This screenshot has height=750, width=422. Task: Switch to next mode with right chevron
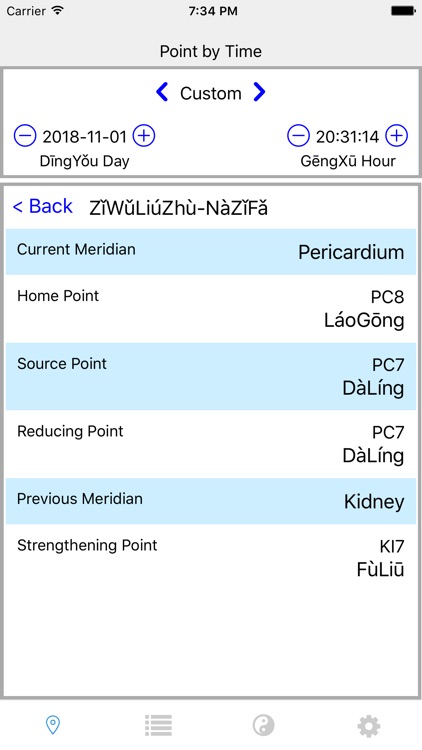click(x=259, y=92)
